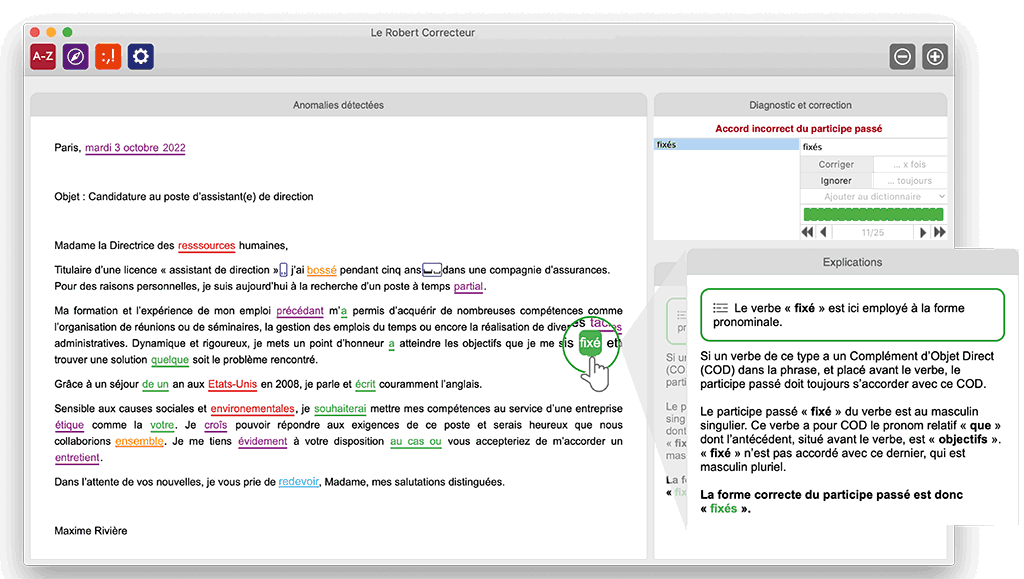Image resolution: width=1024 pixels, height=579 pixels.
Task: Click the purple-underlined word 'entretient'
Action: (77, 458)
